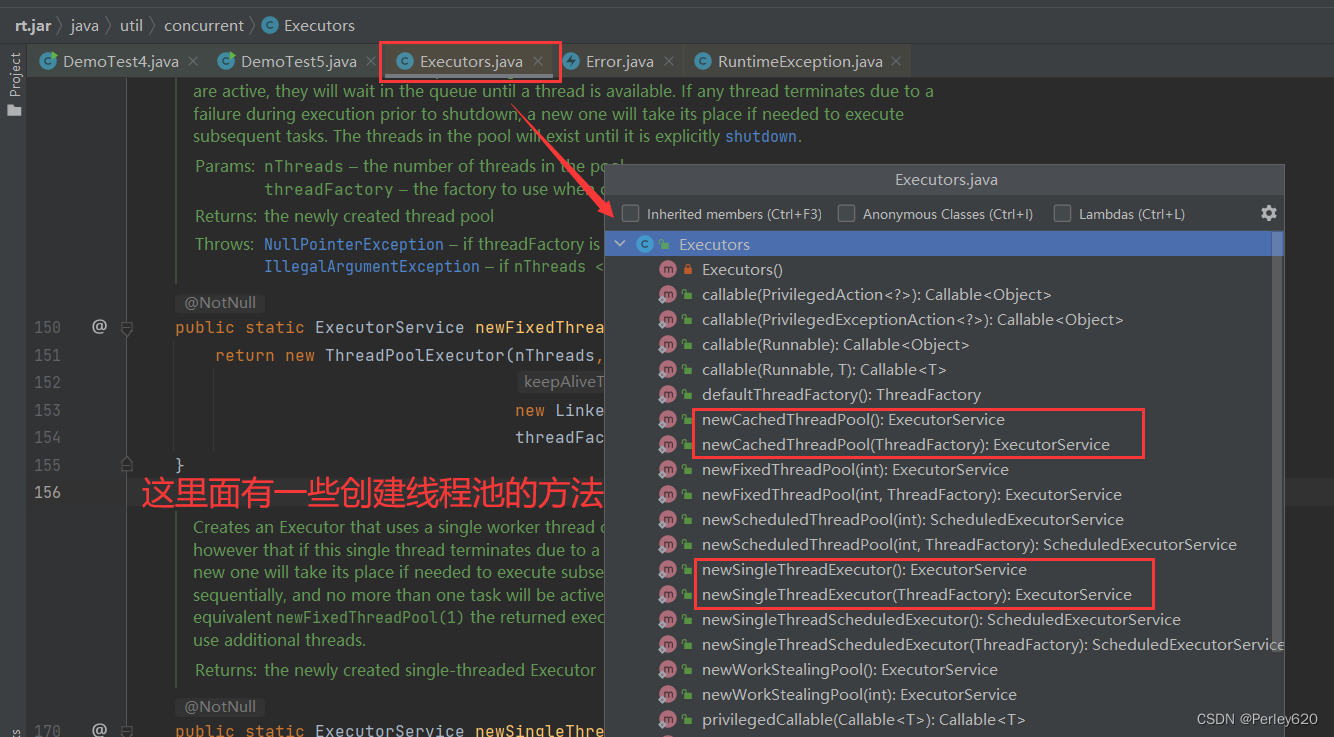
Task: Select callable(Runnable): Callable<Object> method
Action: [836, 345]
